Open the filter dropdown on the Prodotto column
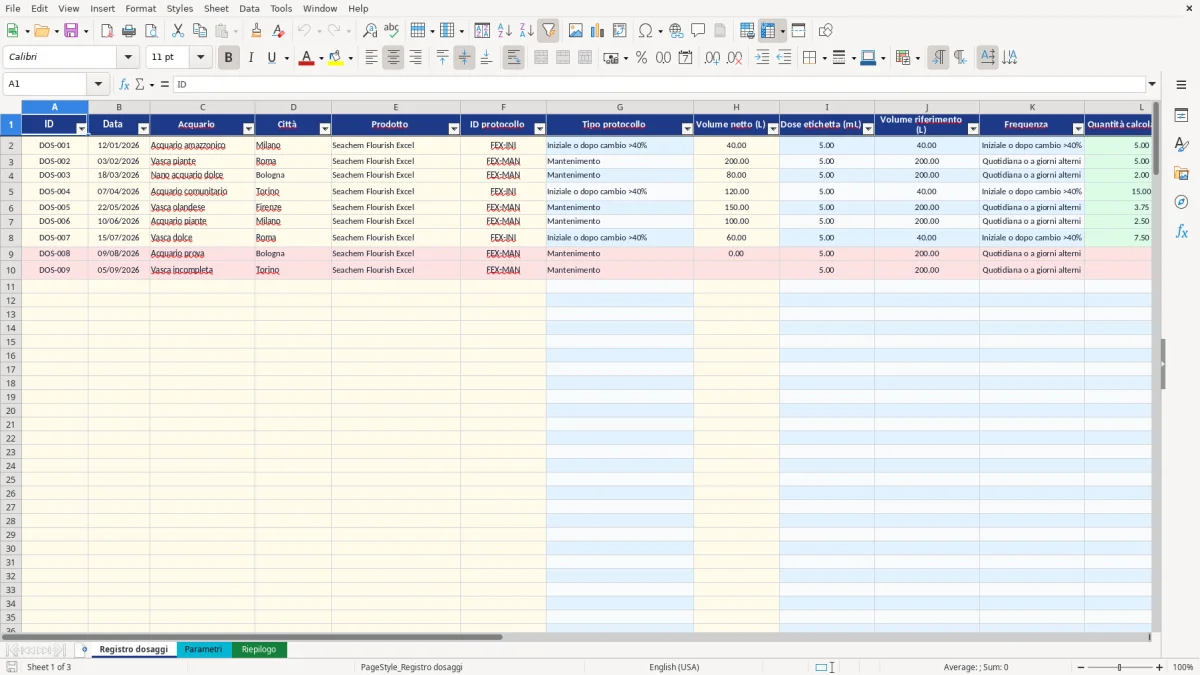This screenshot has height=675, width=1200. (x=454, y=129)
